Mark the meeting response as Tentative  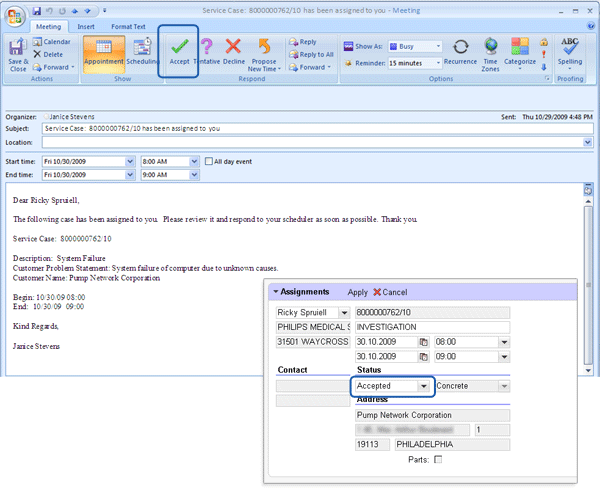(207, 50)
